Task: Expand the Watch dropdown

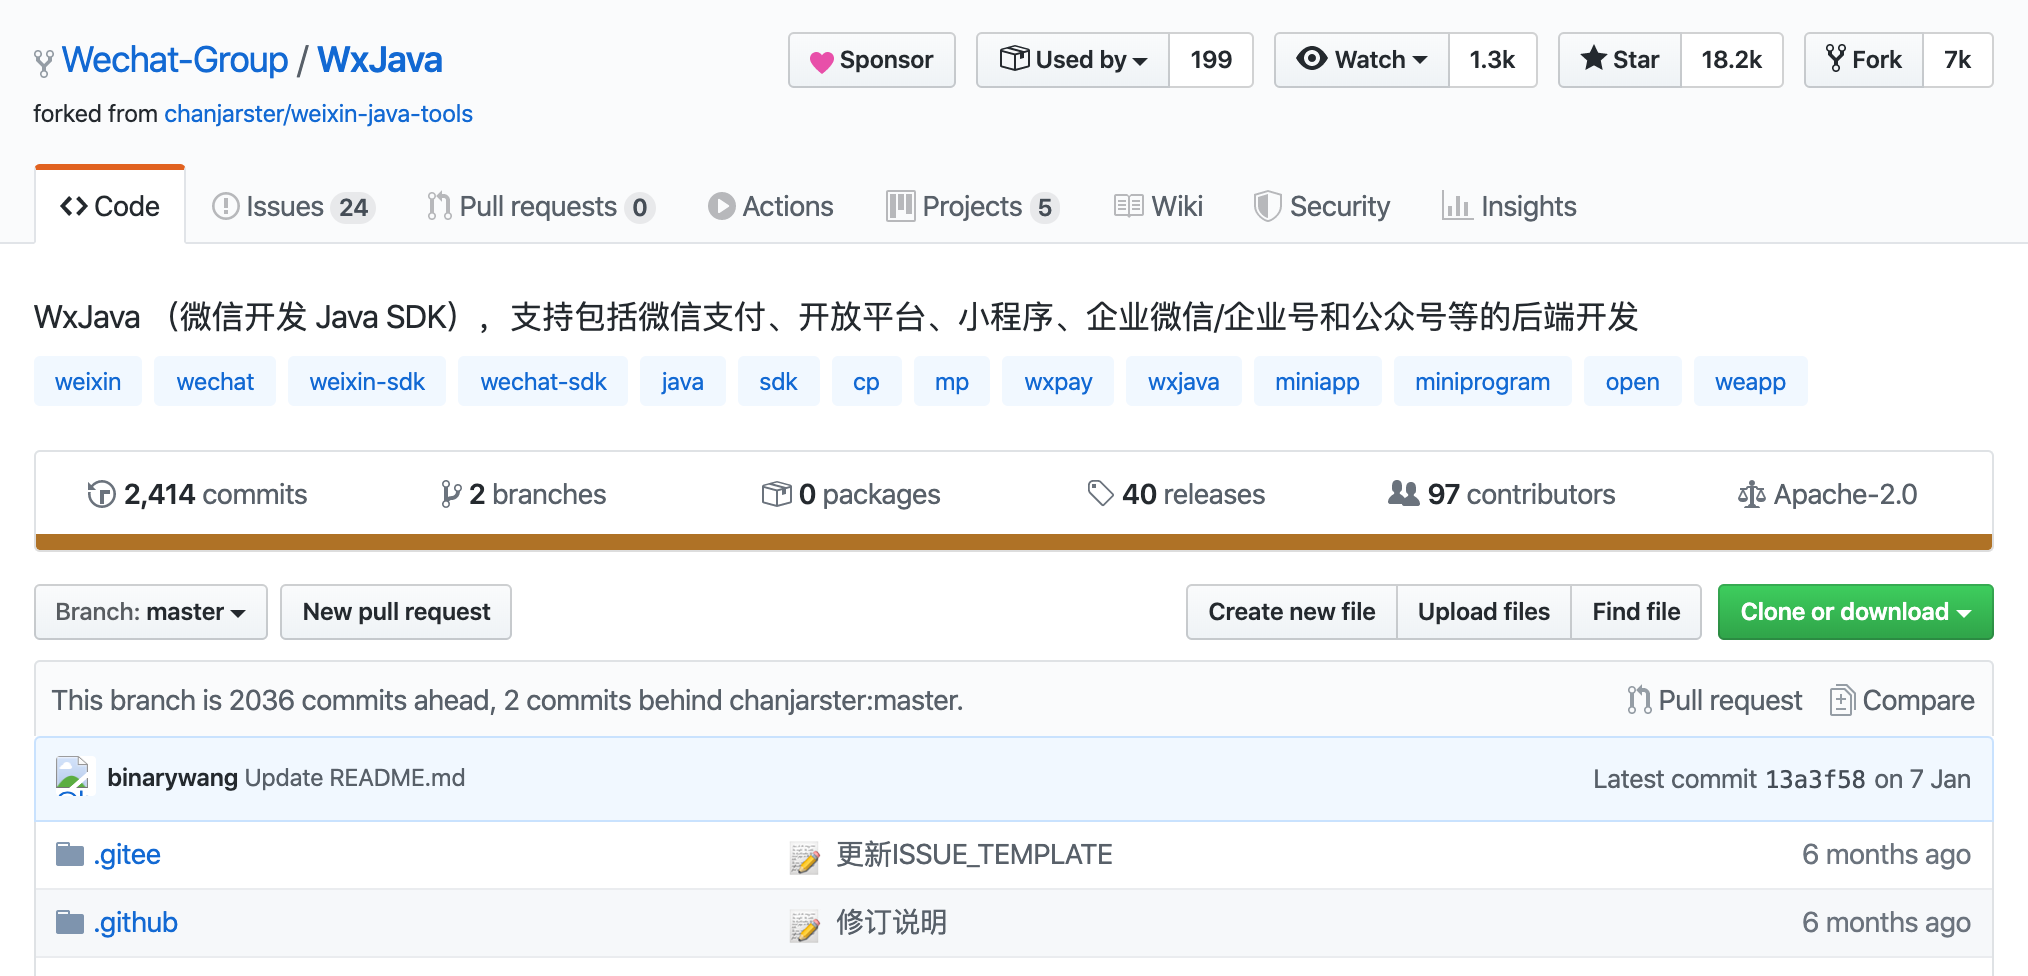Action: click(x=1362, y=60)
